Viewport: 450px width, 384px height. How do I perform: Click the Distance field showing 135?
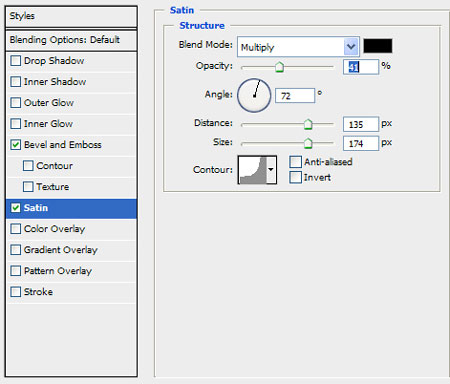[x=361, y=124]
